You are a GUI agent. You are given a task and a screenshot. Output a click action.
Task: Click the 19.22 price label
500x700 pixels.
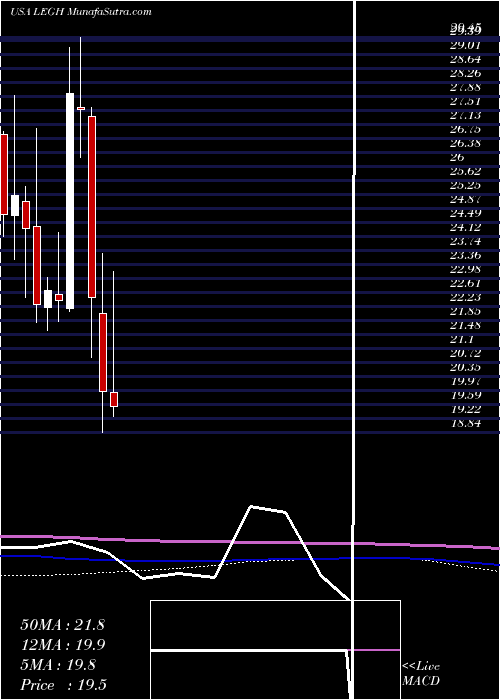[x=465, y=409]
